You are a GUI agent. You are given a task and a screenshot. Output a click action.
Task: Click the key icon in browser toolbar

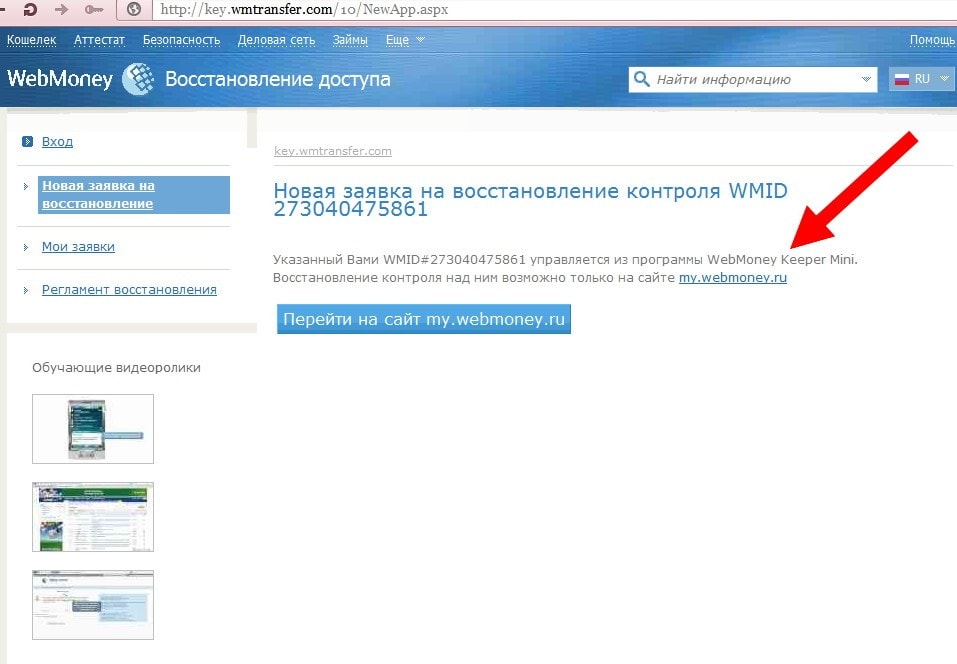click(x=93, y=10)
